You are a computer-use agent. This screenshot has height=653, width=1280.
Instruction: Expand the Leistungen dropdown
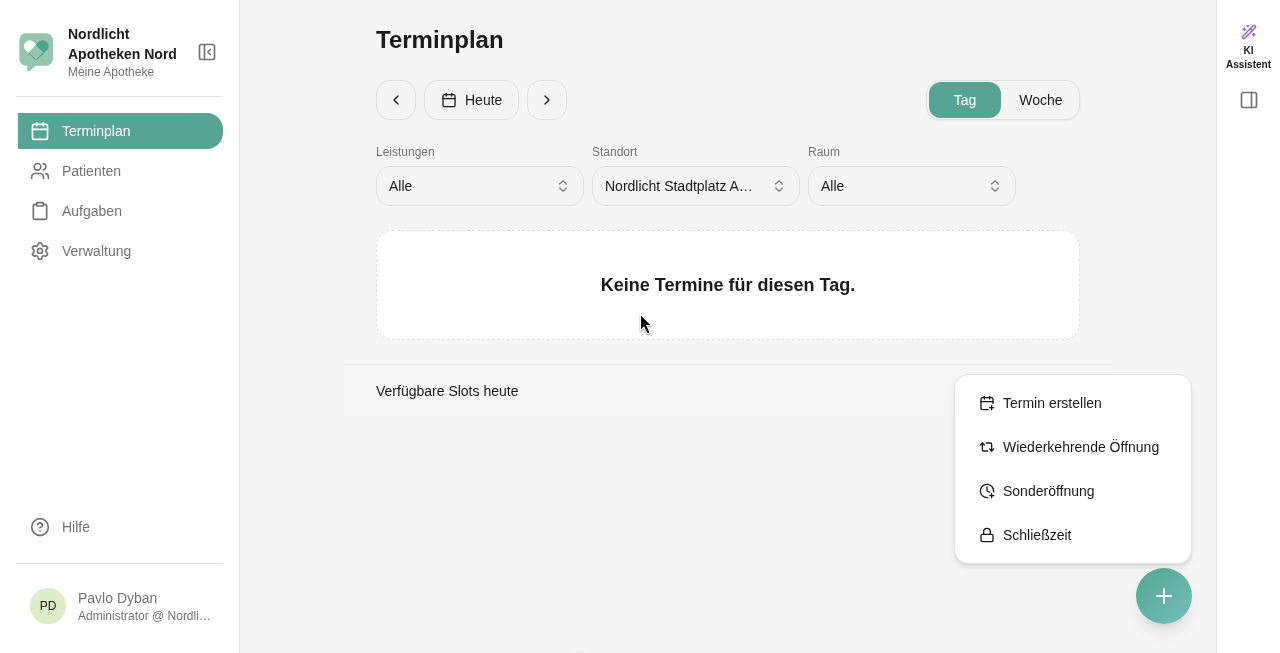coord(480,186)
